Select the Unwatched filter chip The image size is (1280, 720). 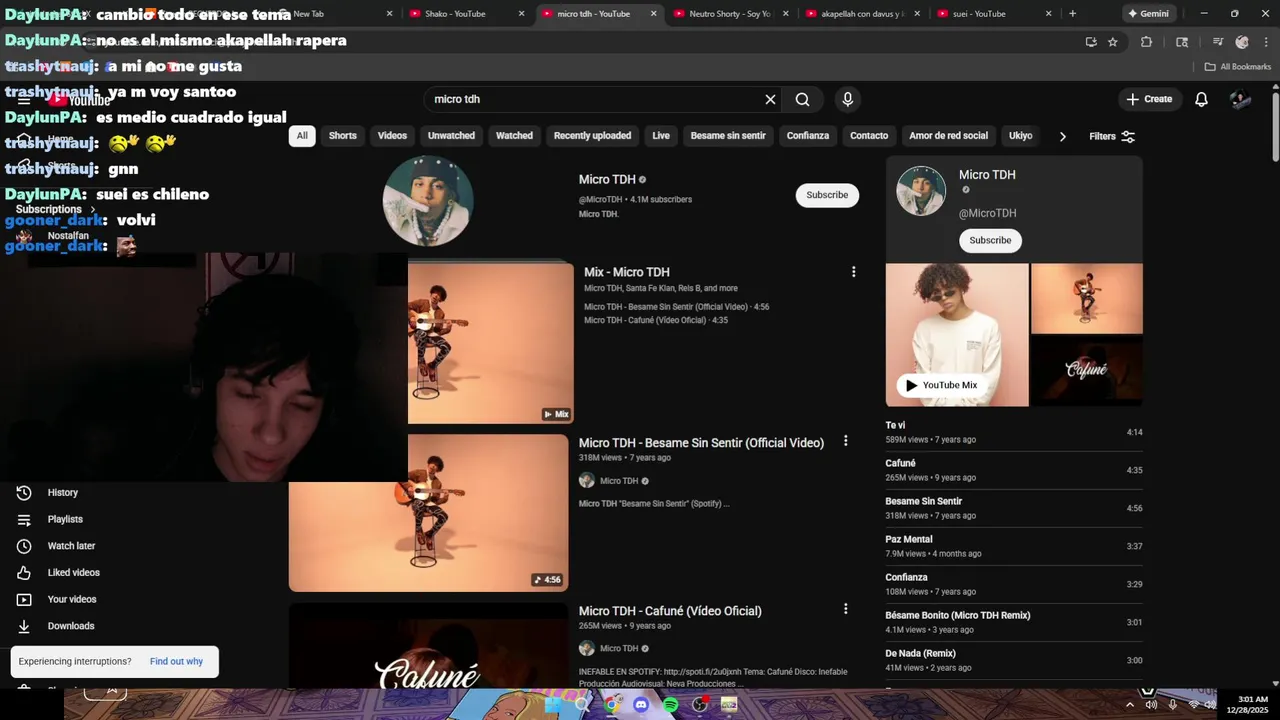point(451,136)
